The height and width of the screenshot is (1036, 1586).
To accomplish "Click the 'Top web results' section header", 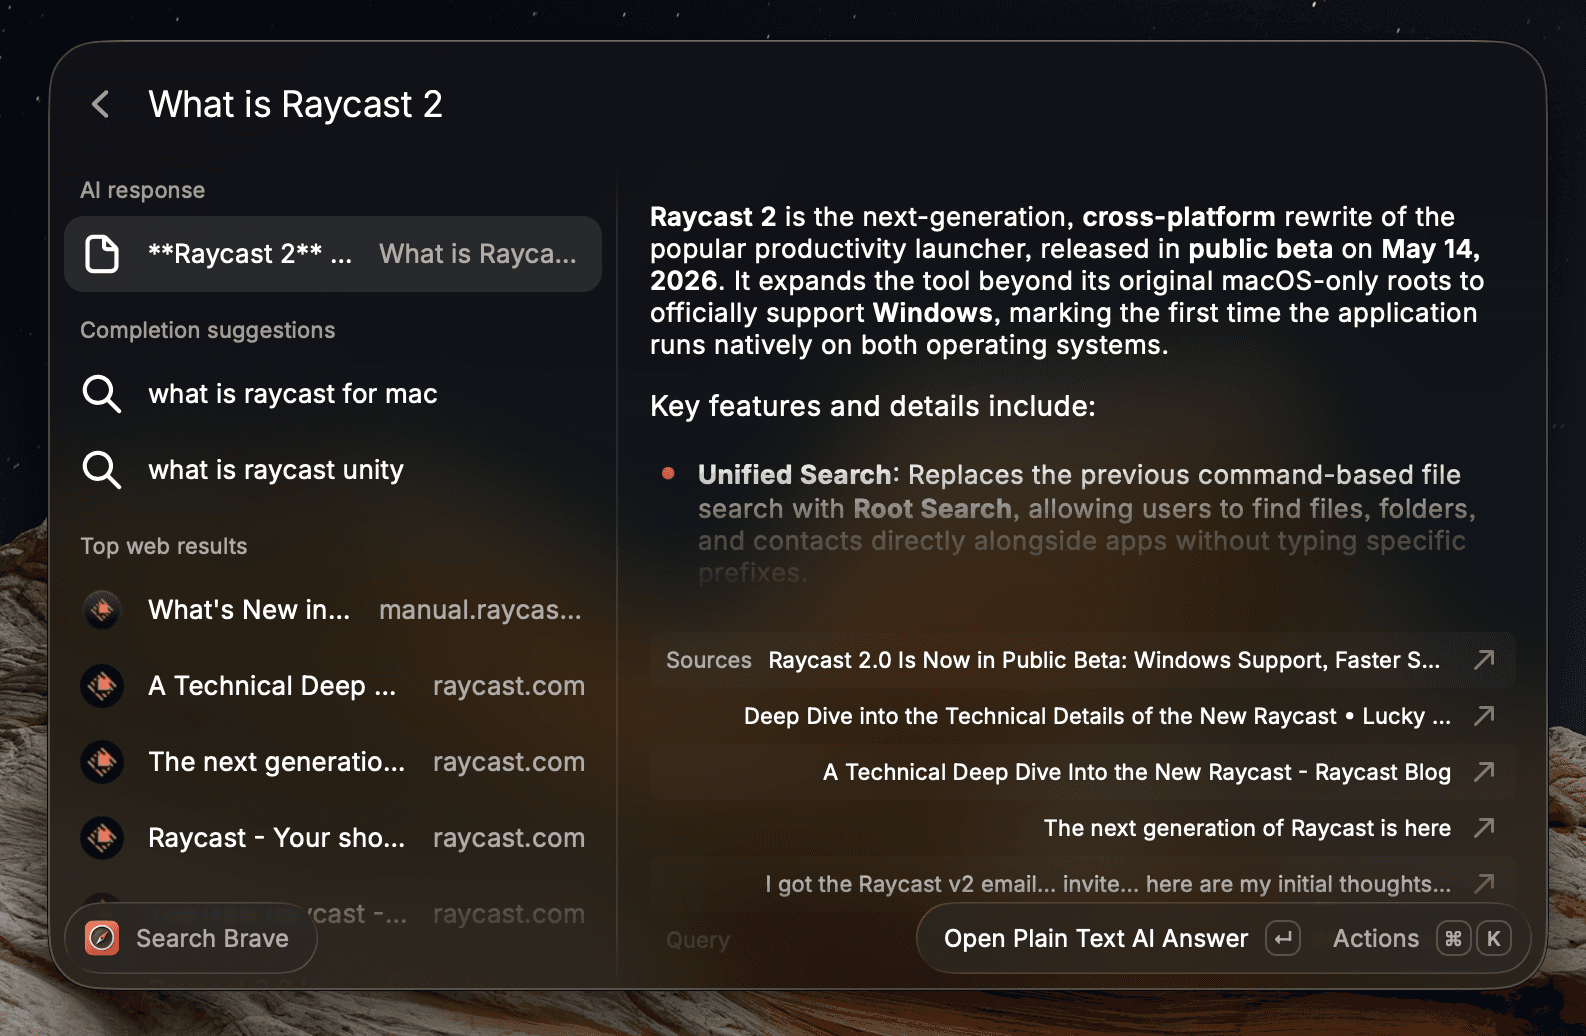I will (164, 546).
